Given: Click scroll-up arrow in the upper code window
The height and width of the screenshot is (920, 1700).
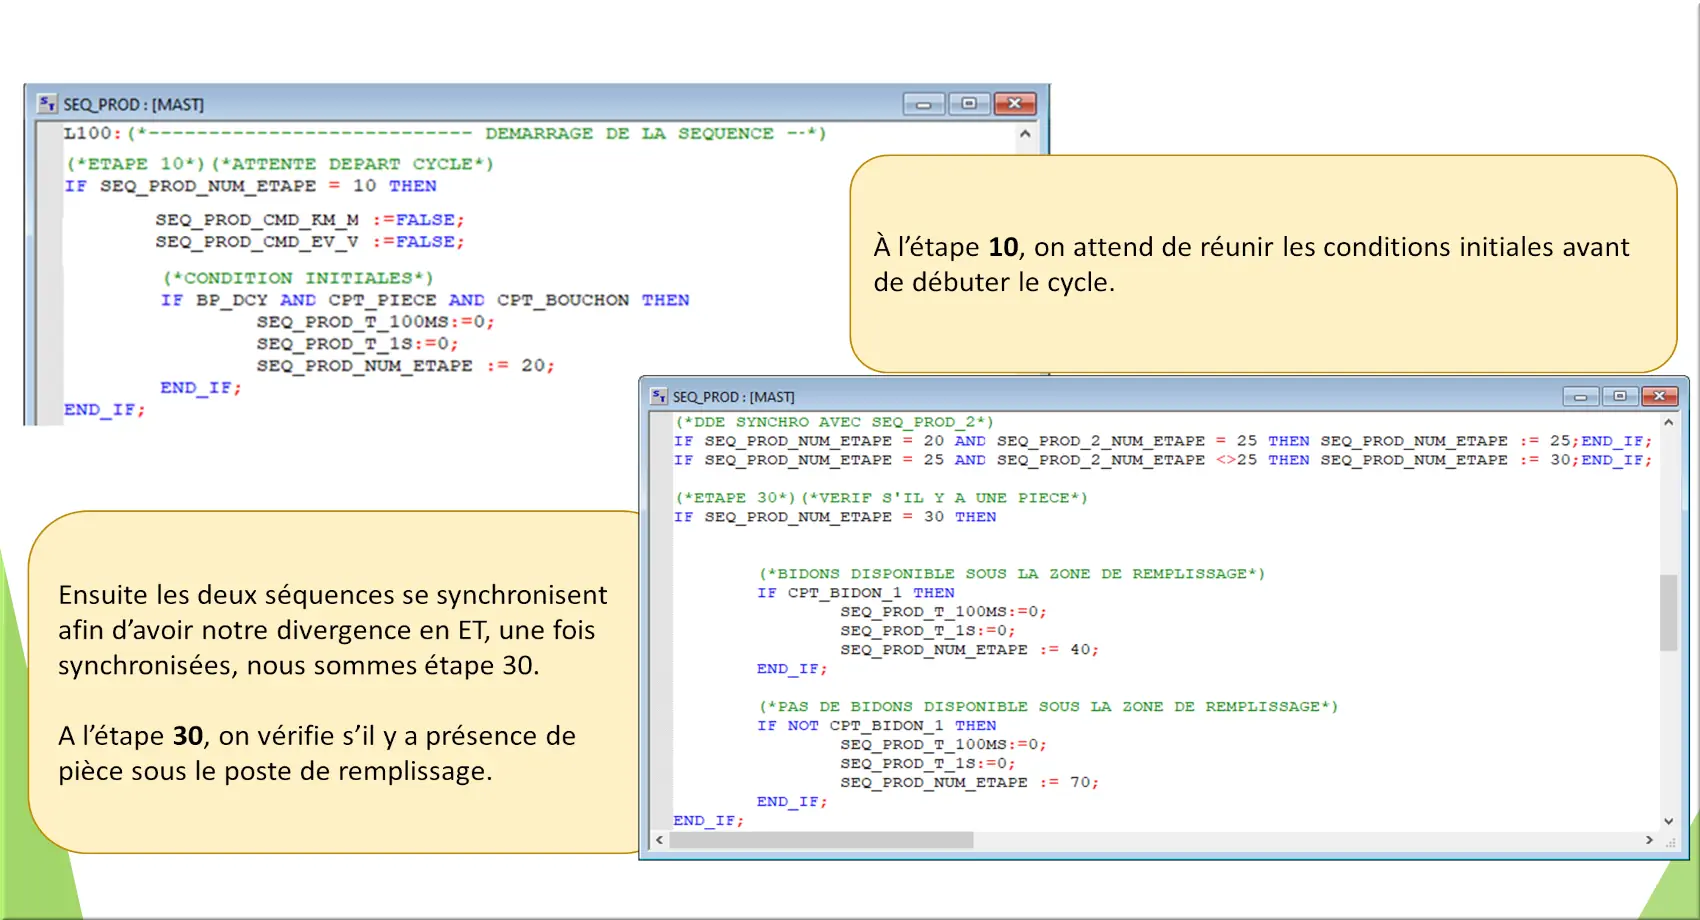Looking at the screenshot, I should point(1025,134).
